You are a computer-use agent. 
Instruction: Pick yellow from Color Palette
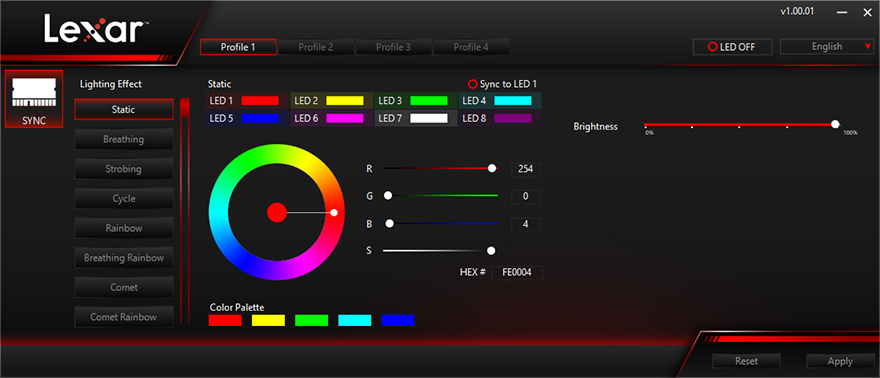coord(268,320)
